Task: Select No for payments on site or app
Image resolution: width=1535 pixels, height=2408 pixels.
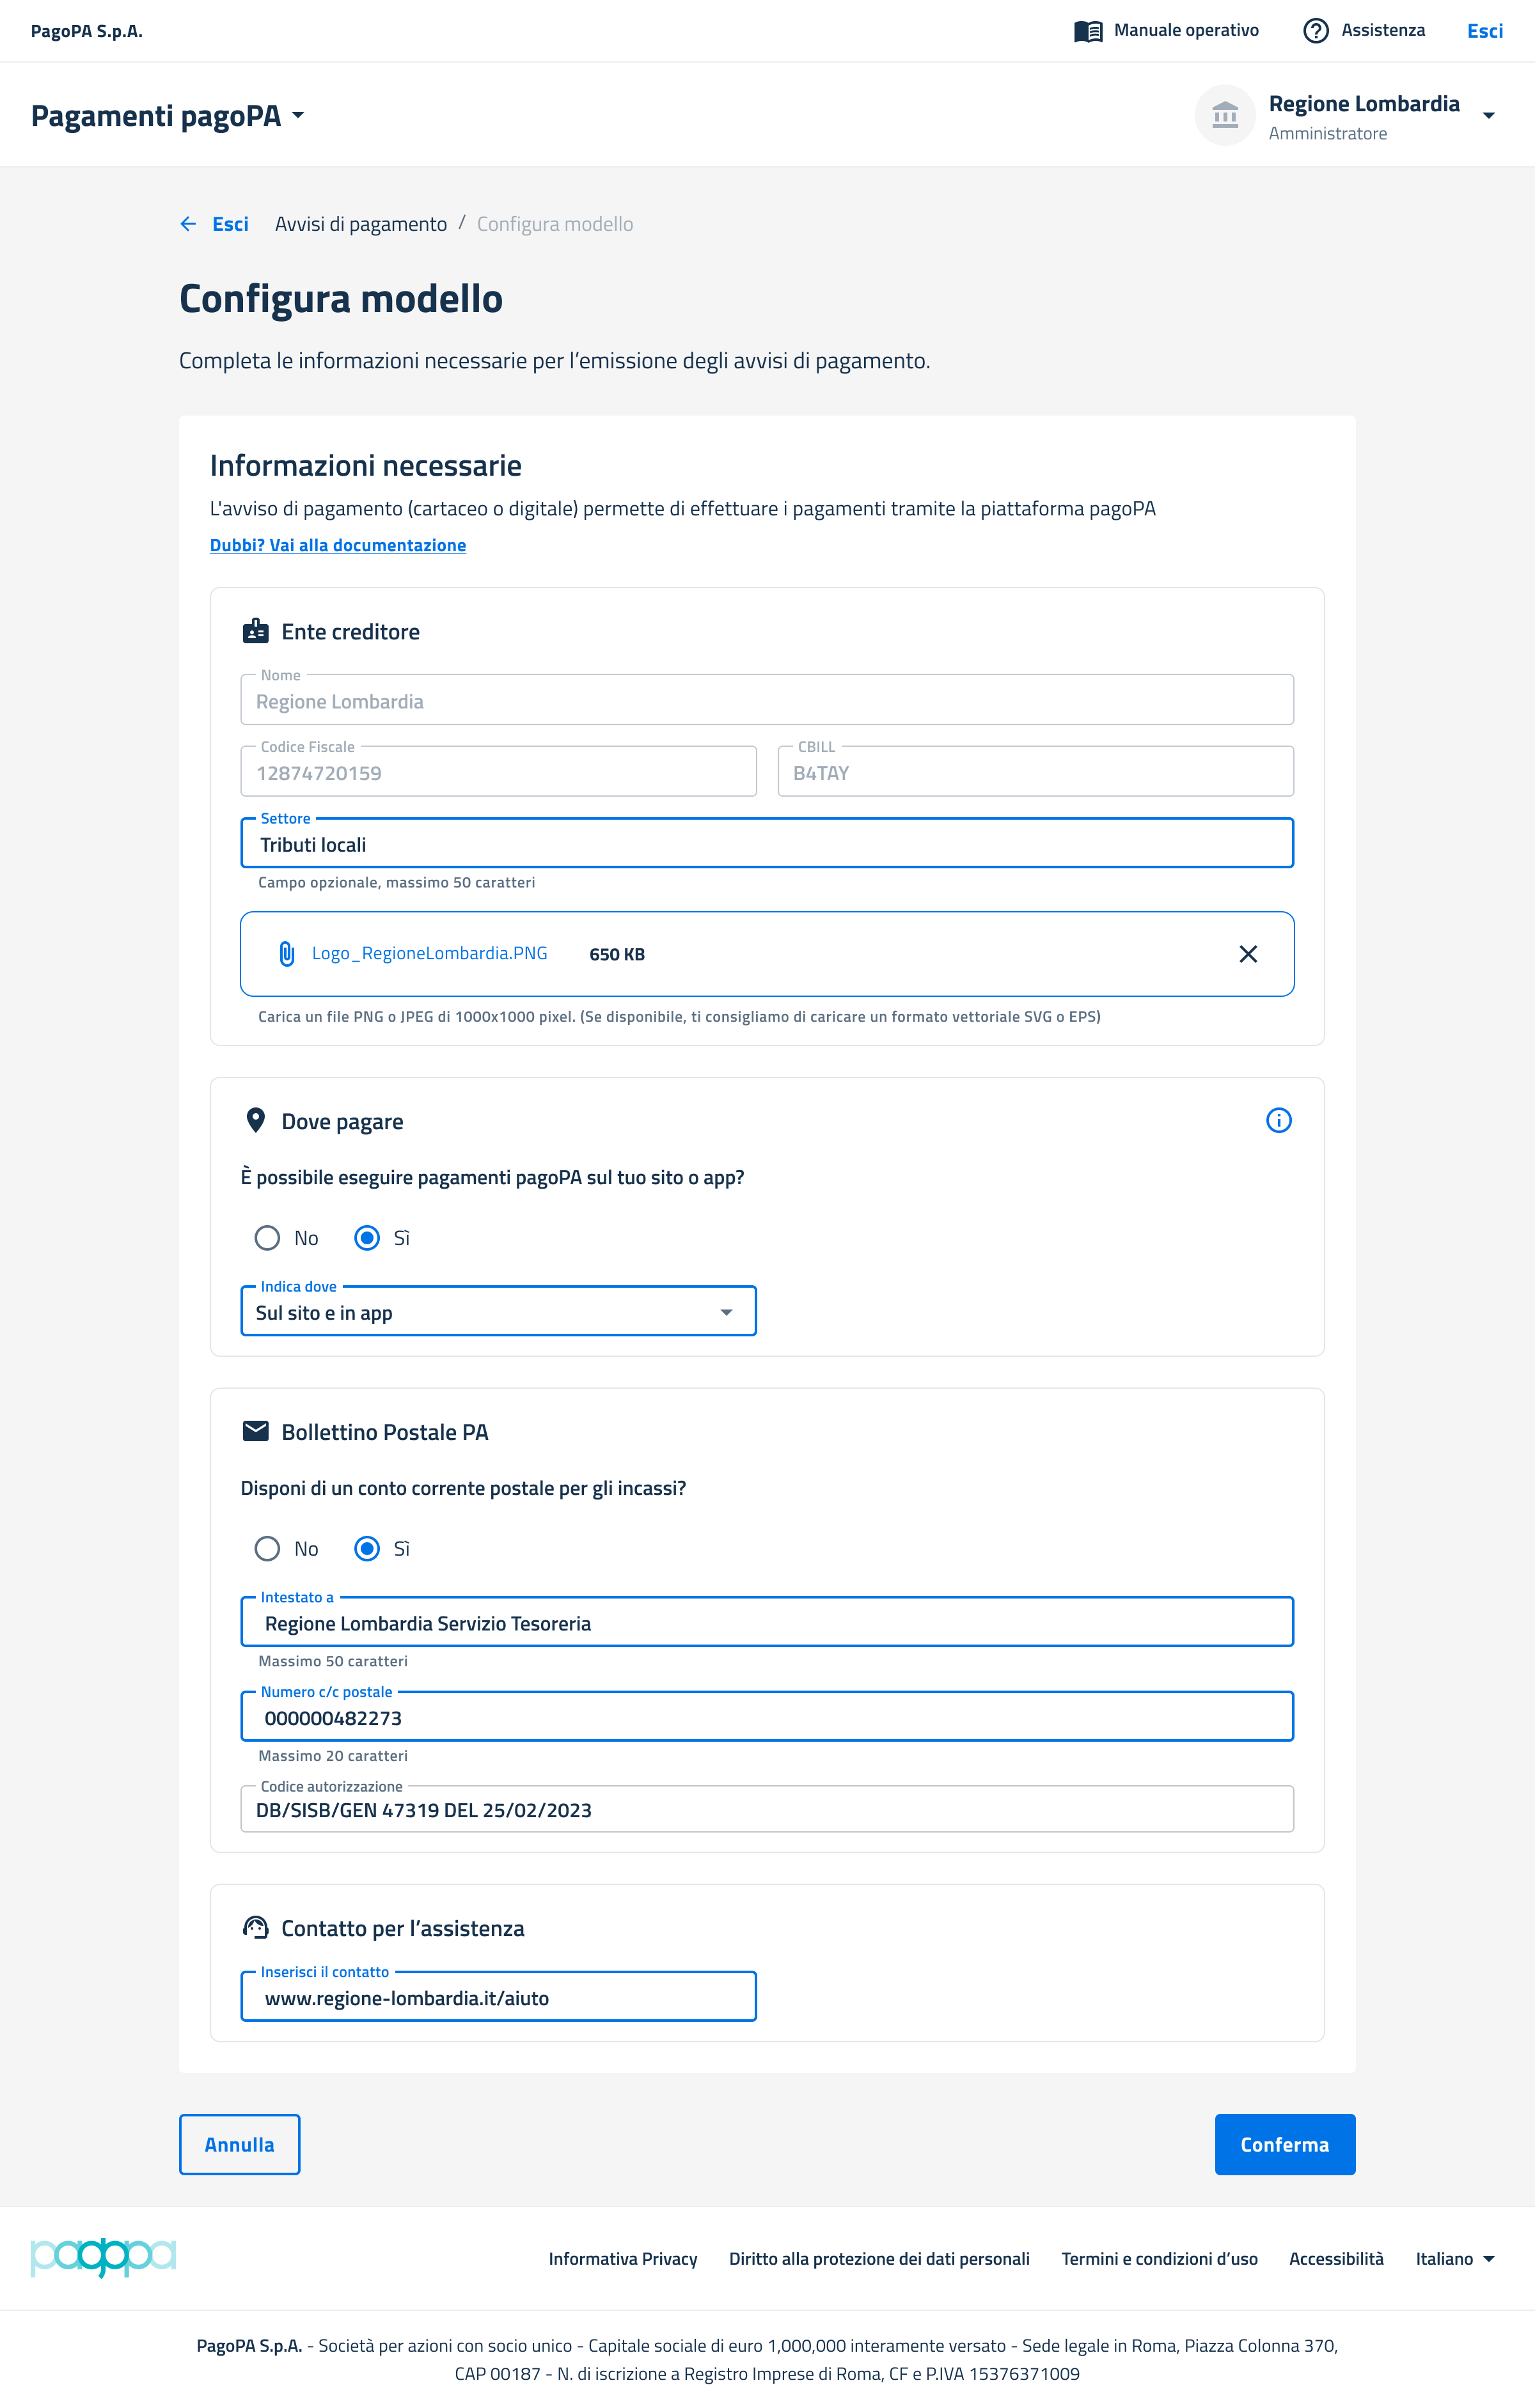Action: pos(267,1238)
